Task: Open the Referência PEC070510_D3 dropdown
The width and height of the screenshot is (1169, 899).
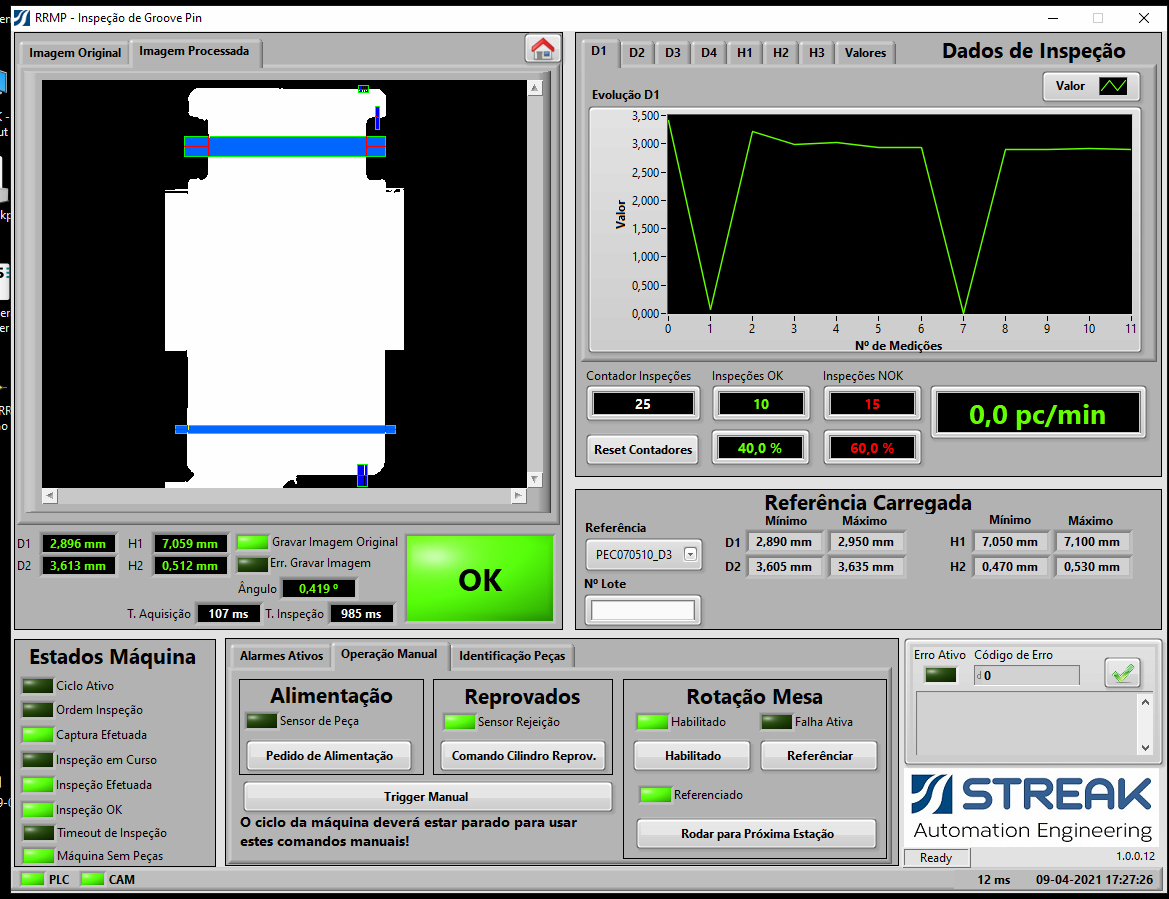Action: tap(689, 555)
